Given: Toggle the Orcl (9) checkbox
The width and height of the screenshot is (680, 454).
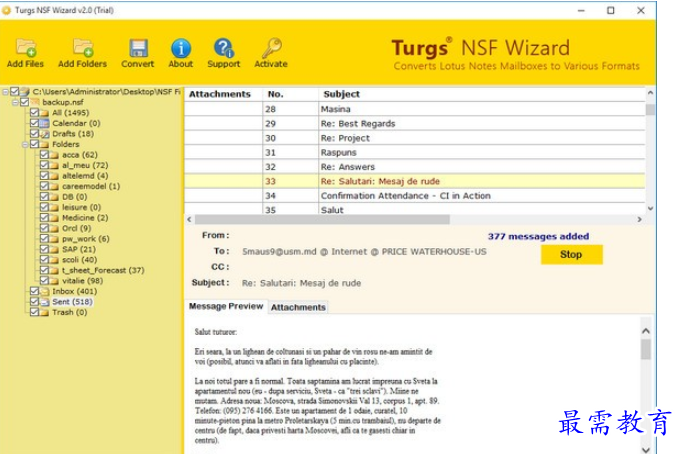Looking at the screenshot, I should (x=45, y=228).
